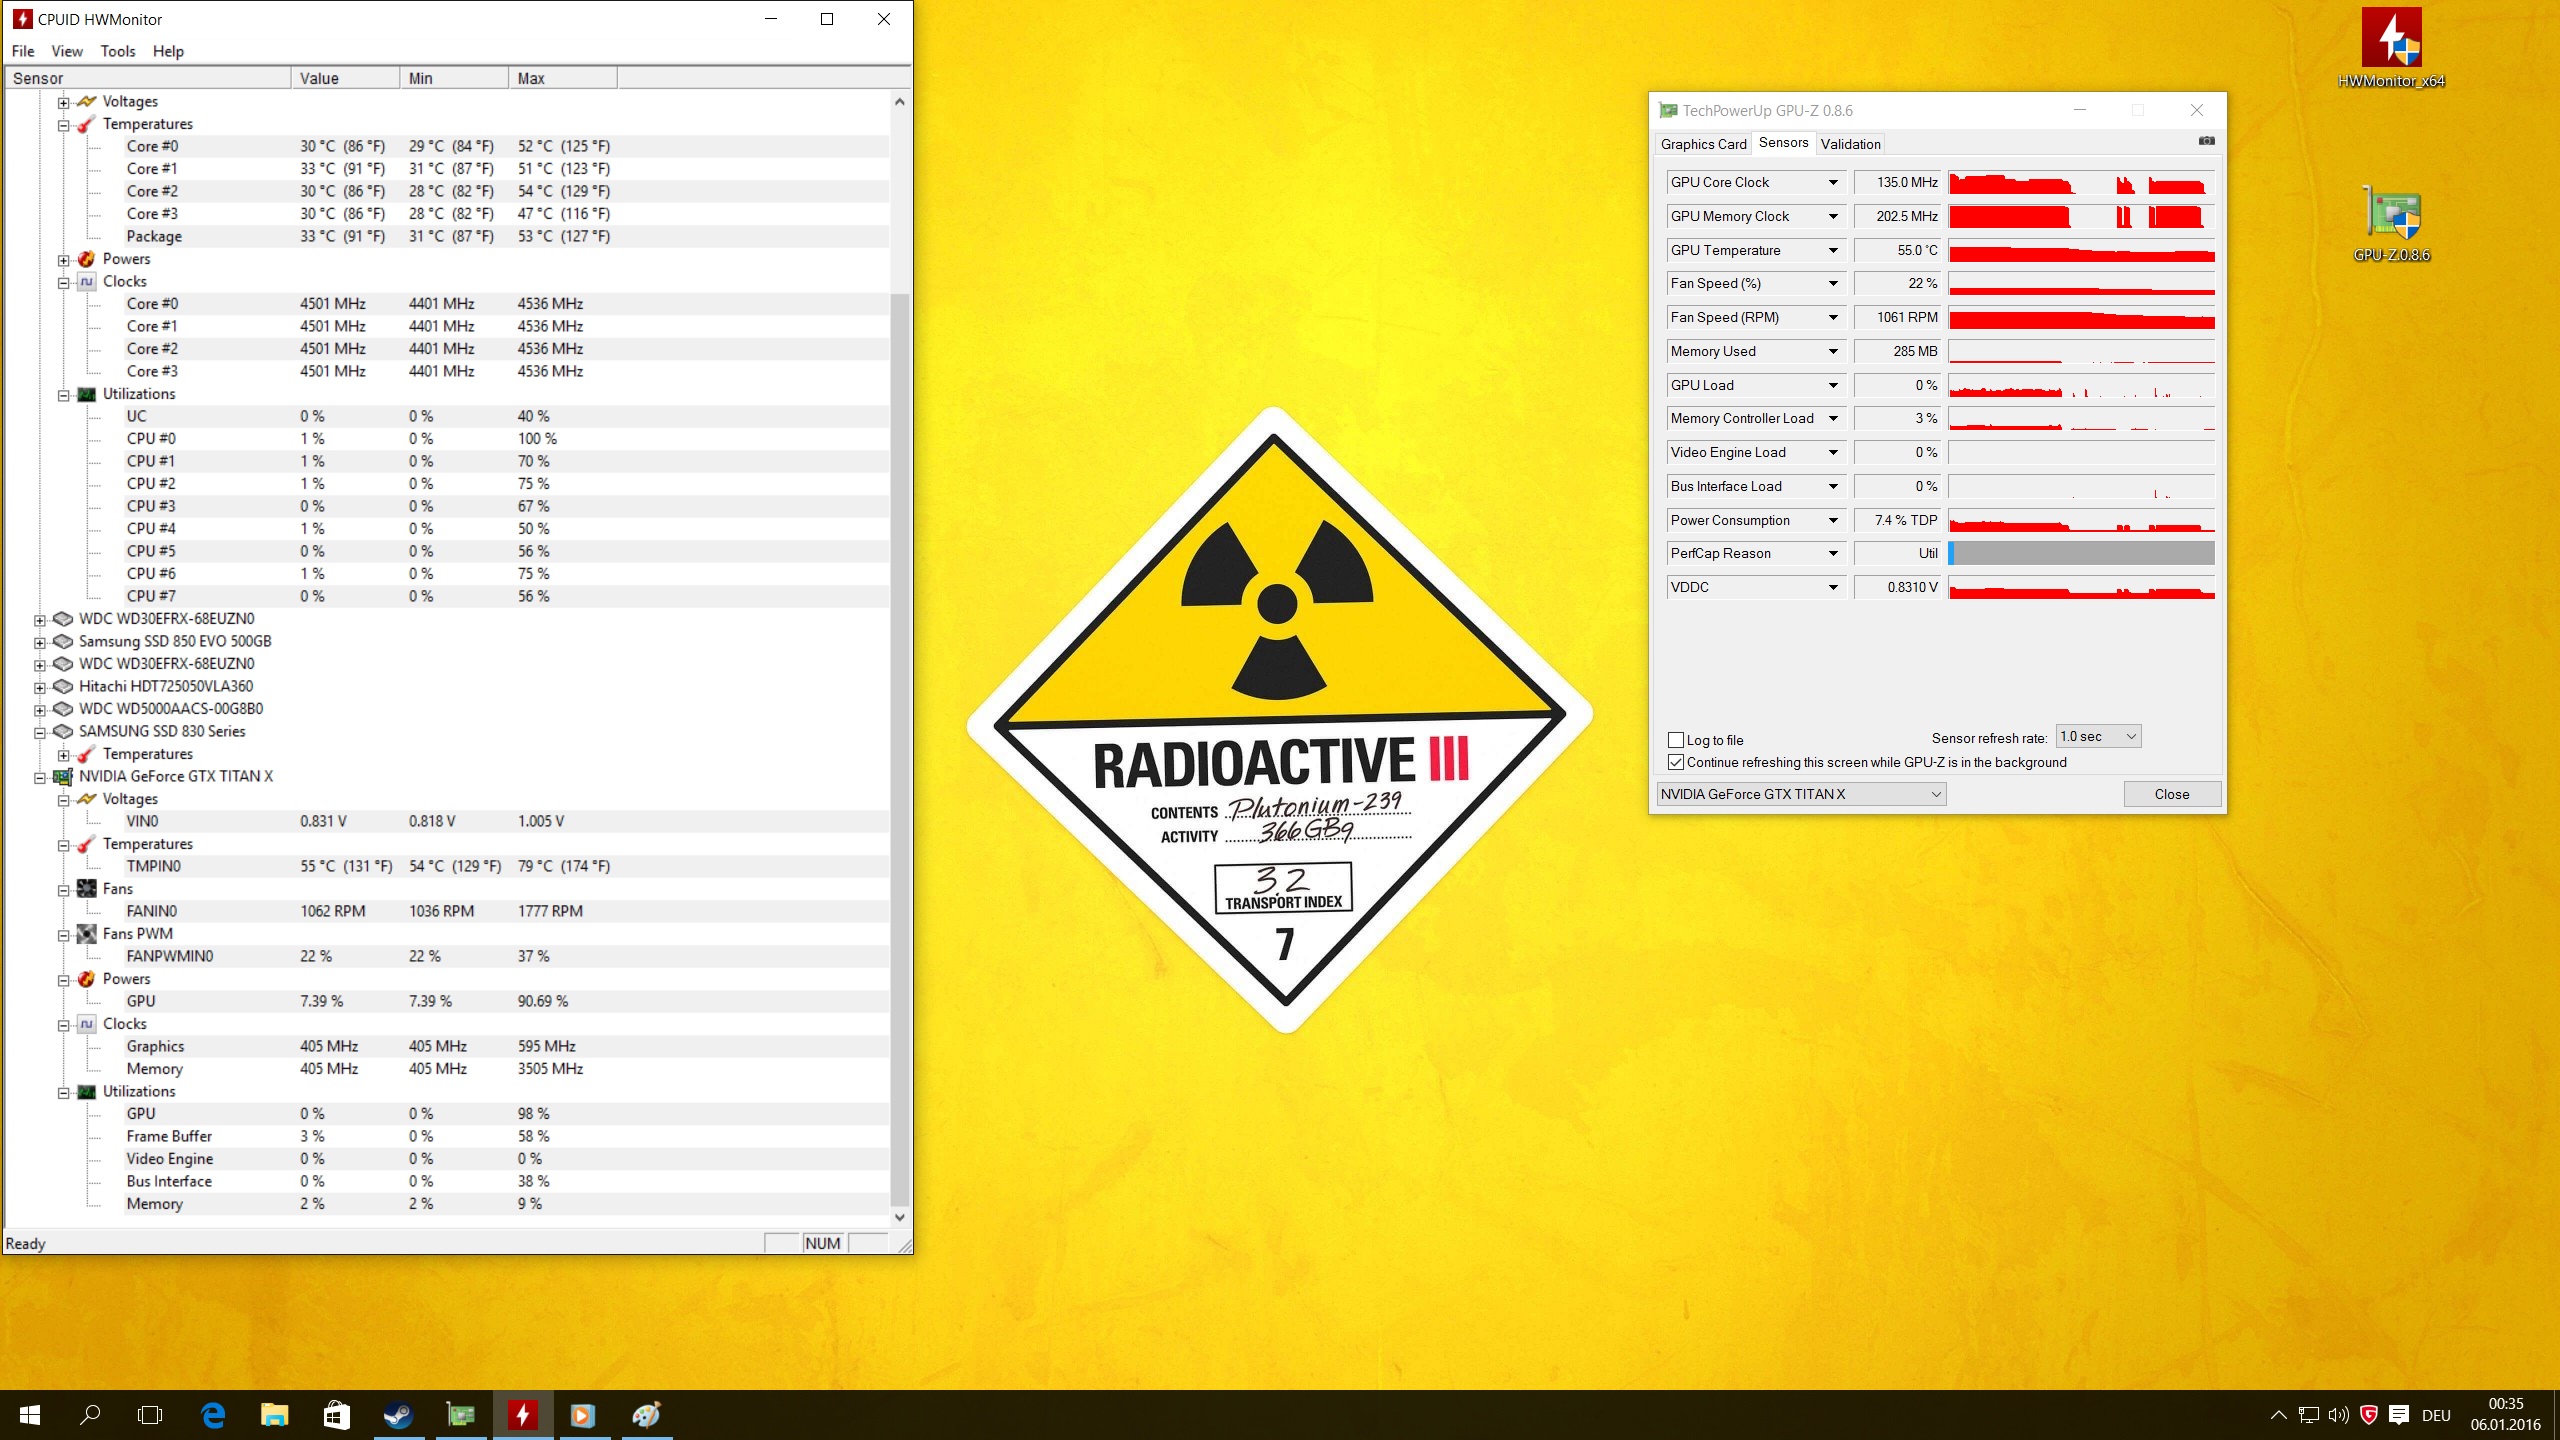The image size is (2560, 1440).
Task: Click the GPU-Z screenshot camera icon
Action: click(2206, 141)
